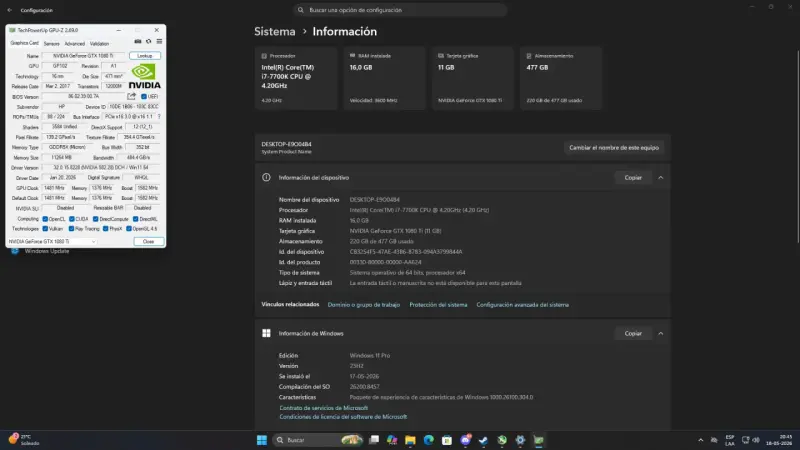The width and height of the screenshot is (800, 450).
Task: Open Microsoft Store from the taskbar
Action: [x=447, y=440]
